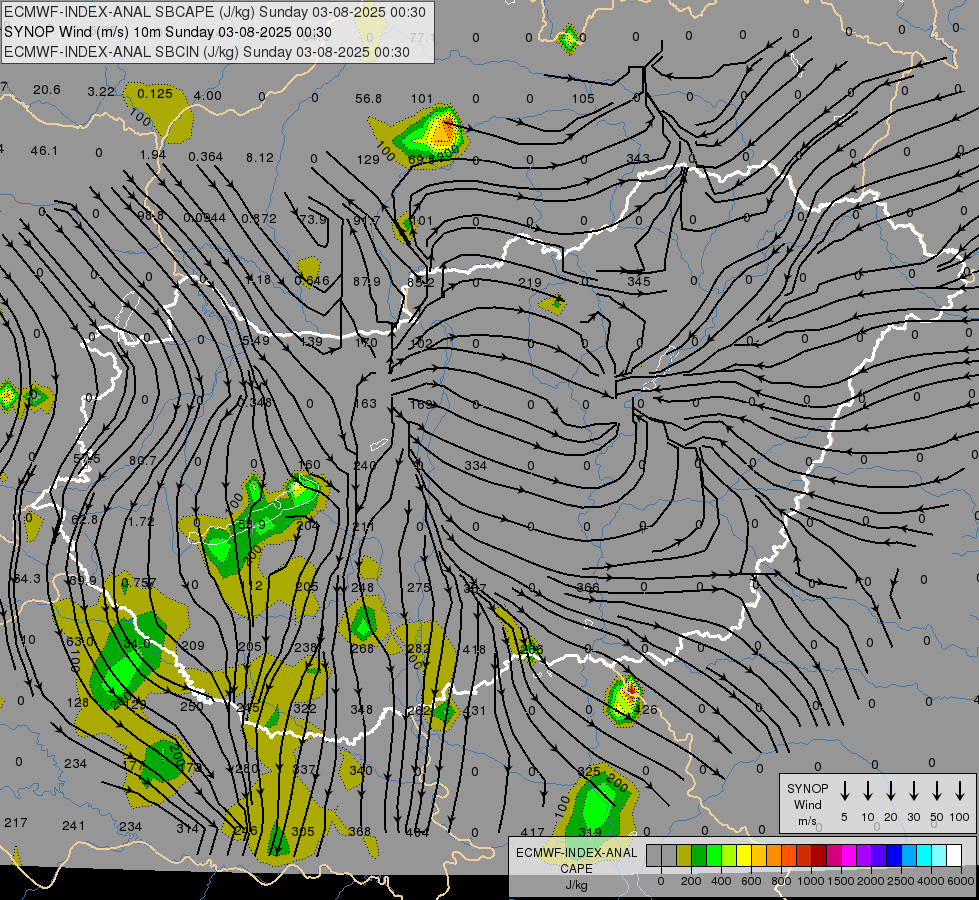The width and height of the screenshot is (979, 900).
Task: Select the SBCIN title line
Action: [x=207, y=52]
